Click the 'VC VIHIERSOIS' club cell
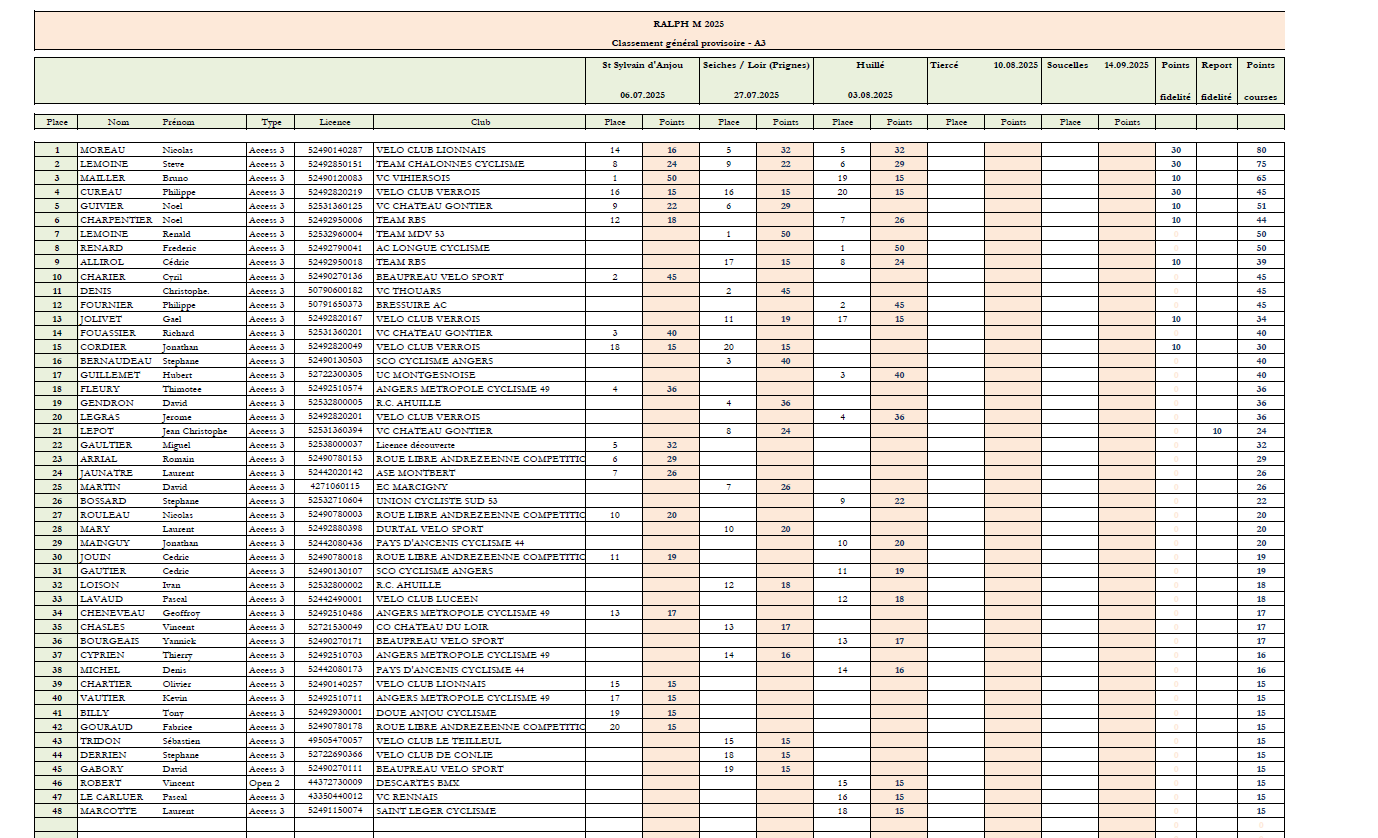The height and width of the screenshot is (838, 1378). click(x=412, y=178)
